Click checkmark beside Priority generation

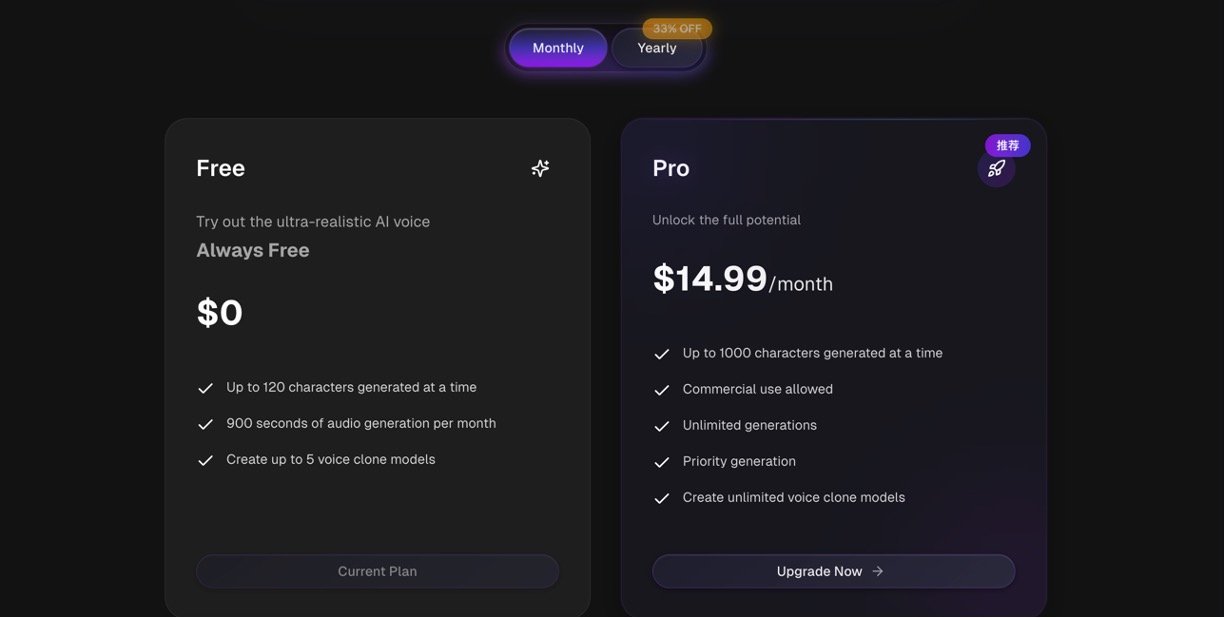click(661, 462)
